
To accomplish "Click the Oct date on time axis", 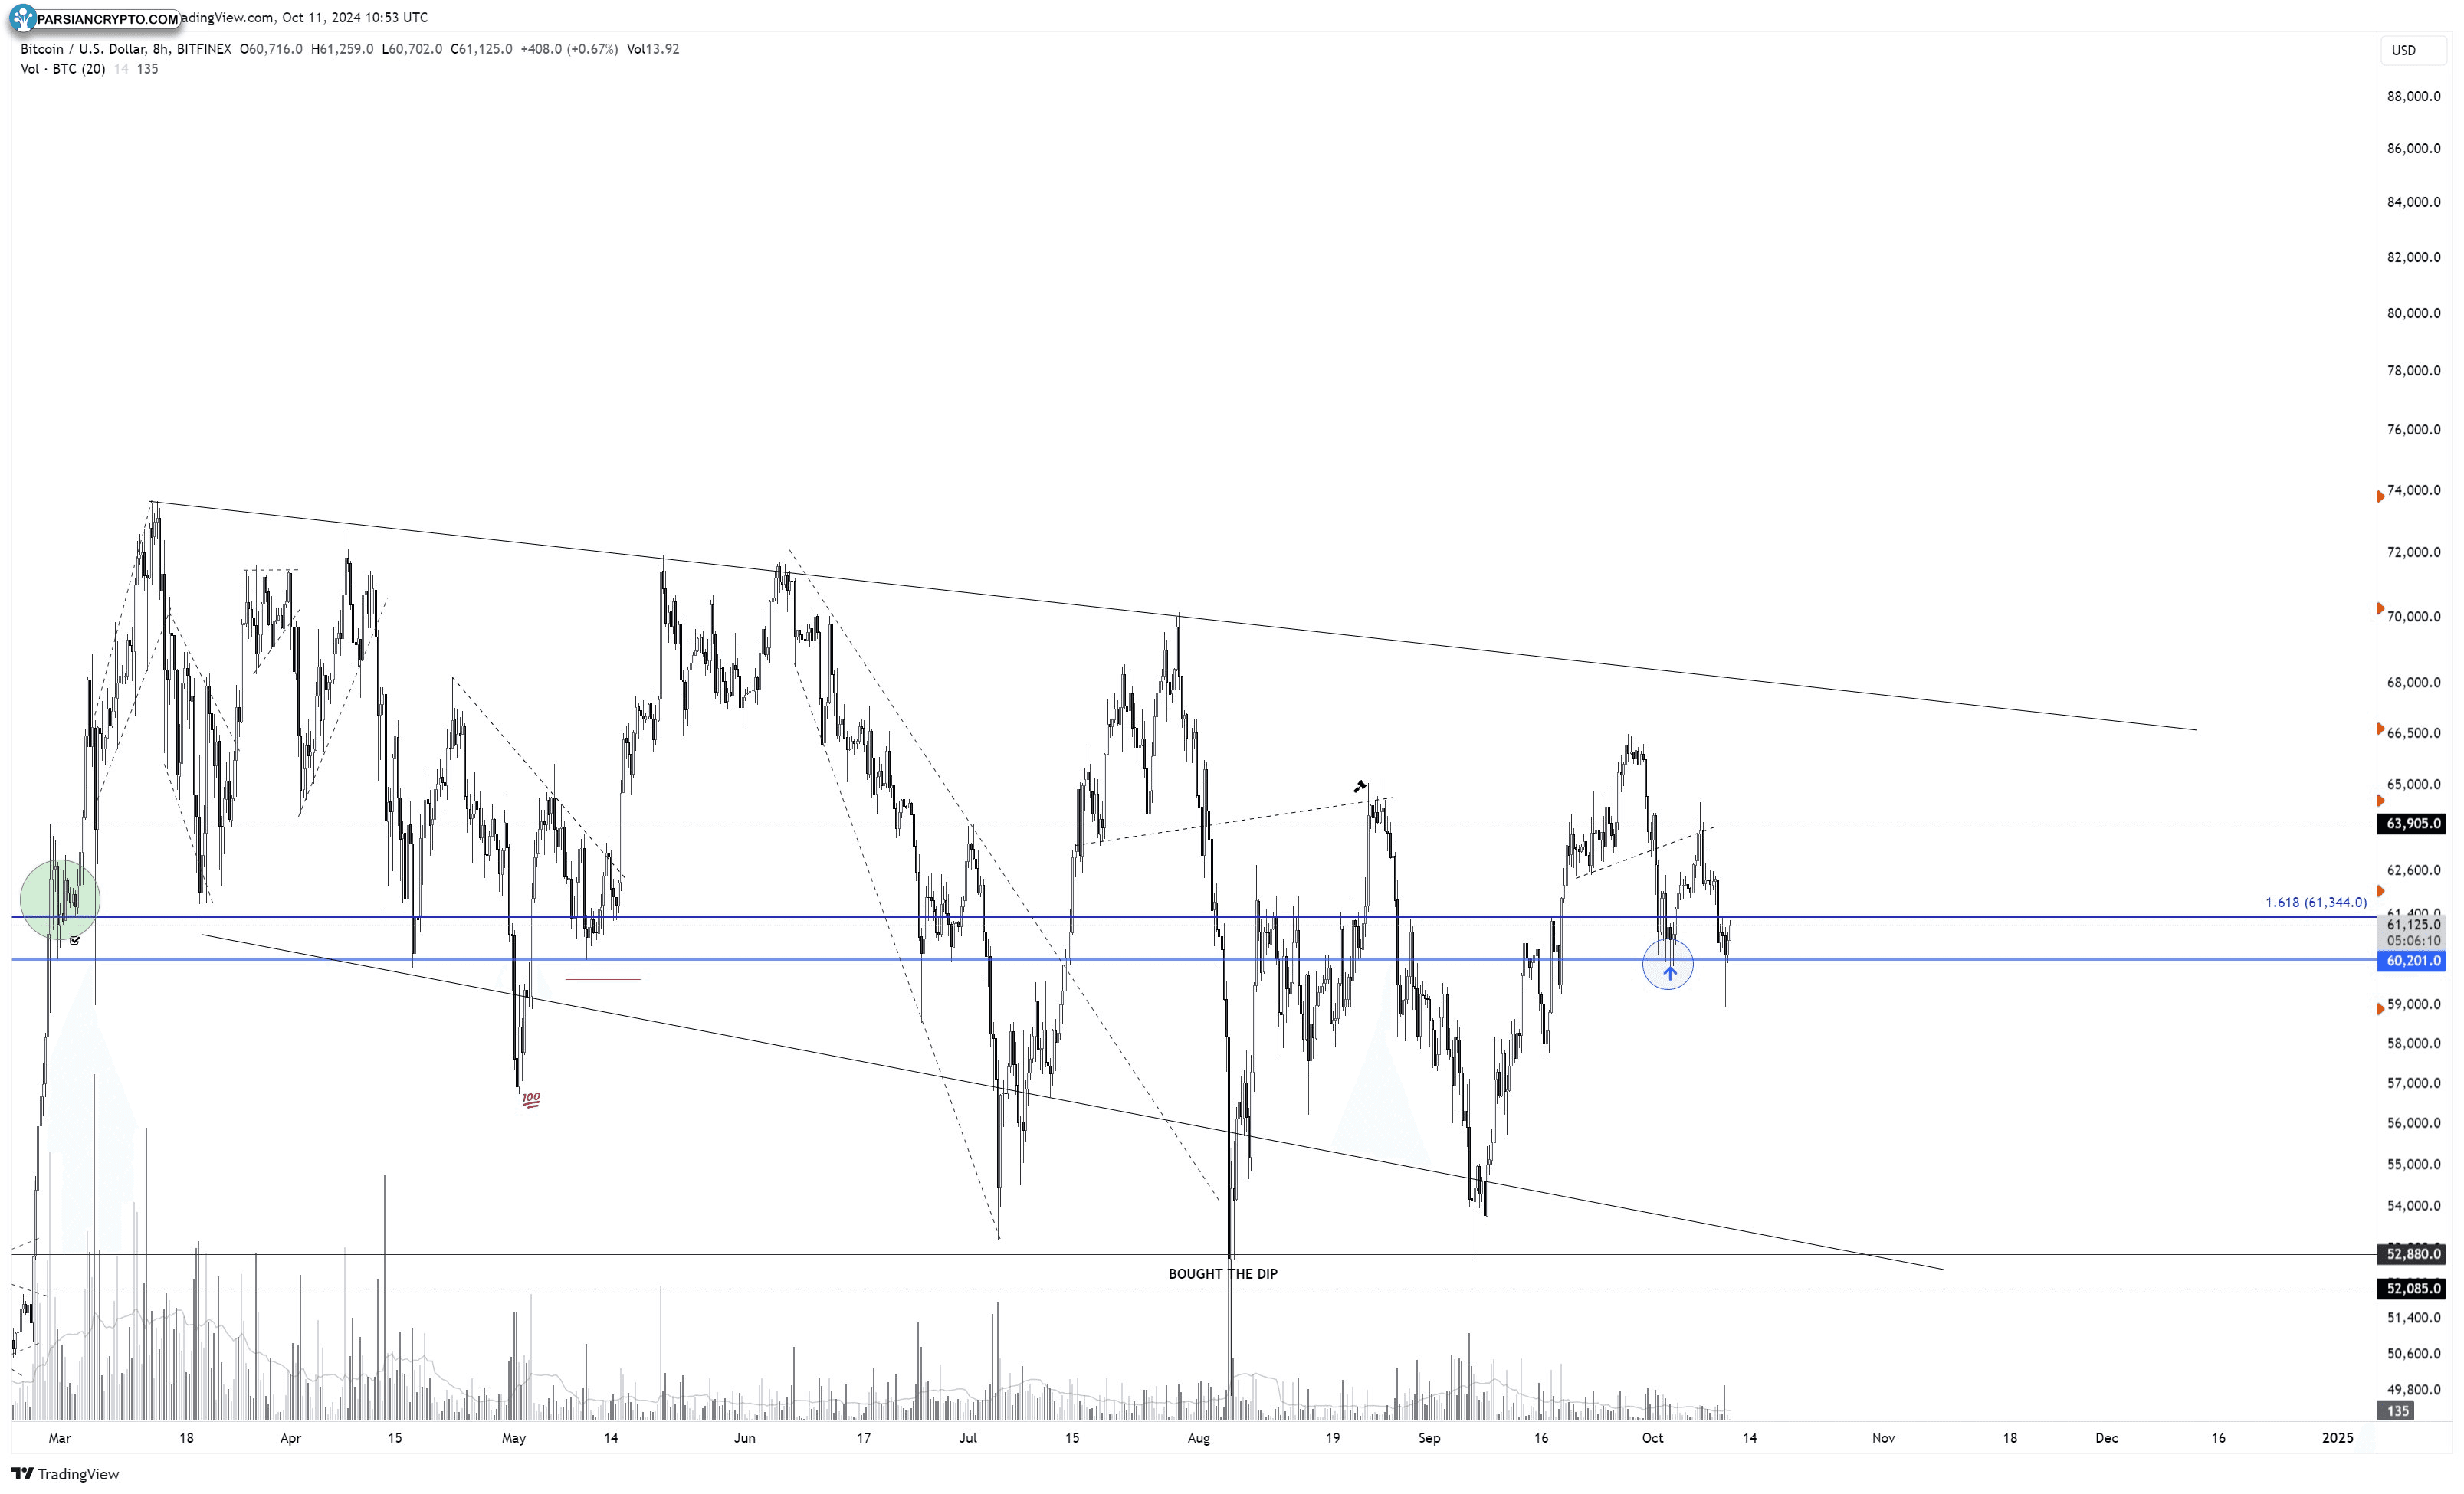I will (x=1652, y=1438).
